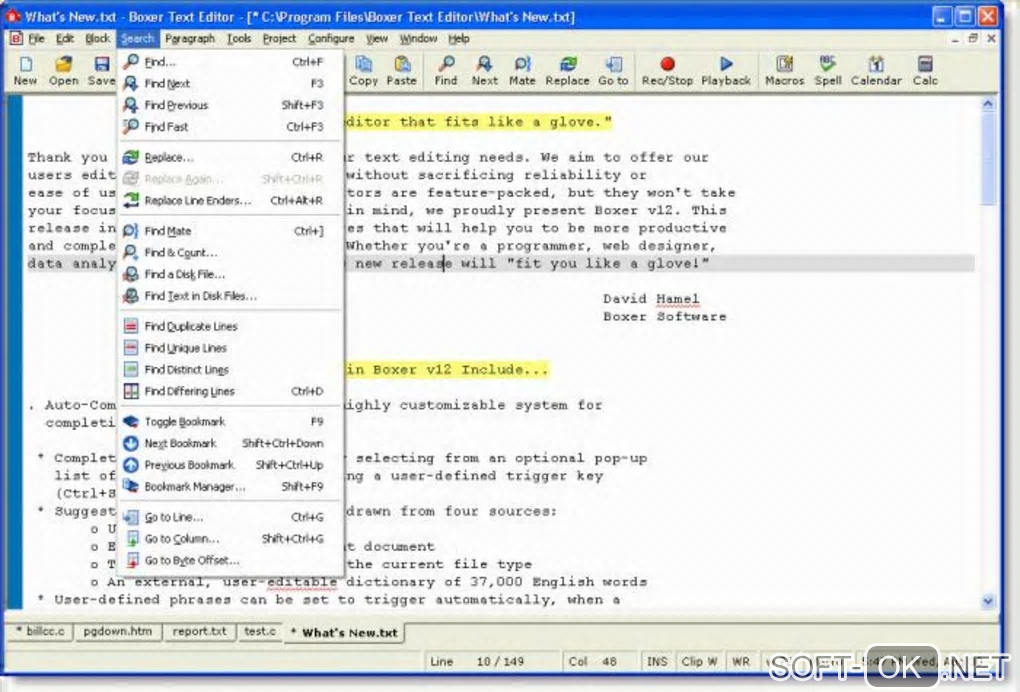Image resolution: width=1020 pixels, height=692 pixels.
Task: Select Find Unique Lines entry
Action: tap(231, 348)
